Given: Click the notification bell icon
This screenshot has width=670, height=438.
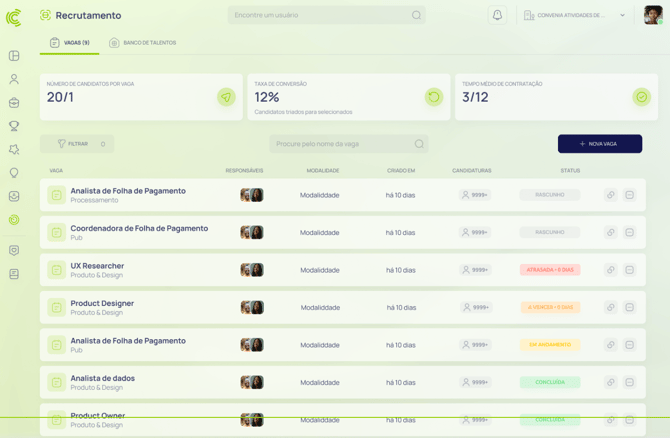Looking at the screenshot, I should tap(497, 15).
